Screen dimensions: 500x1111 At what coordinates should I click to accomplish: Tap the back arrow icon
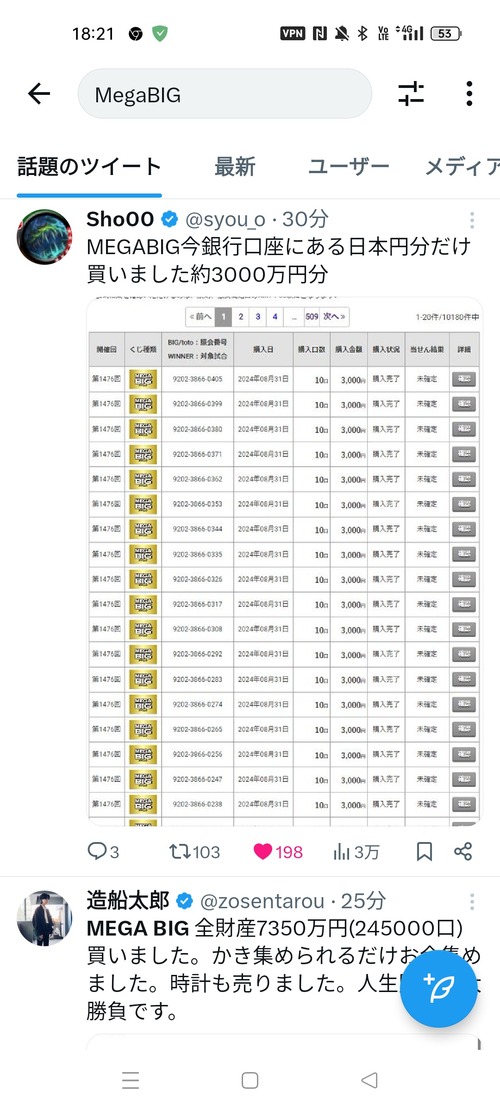pyautogui.click(x=39, y=94)
